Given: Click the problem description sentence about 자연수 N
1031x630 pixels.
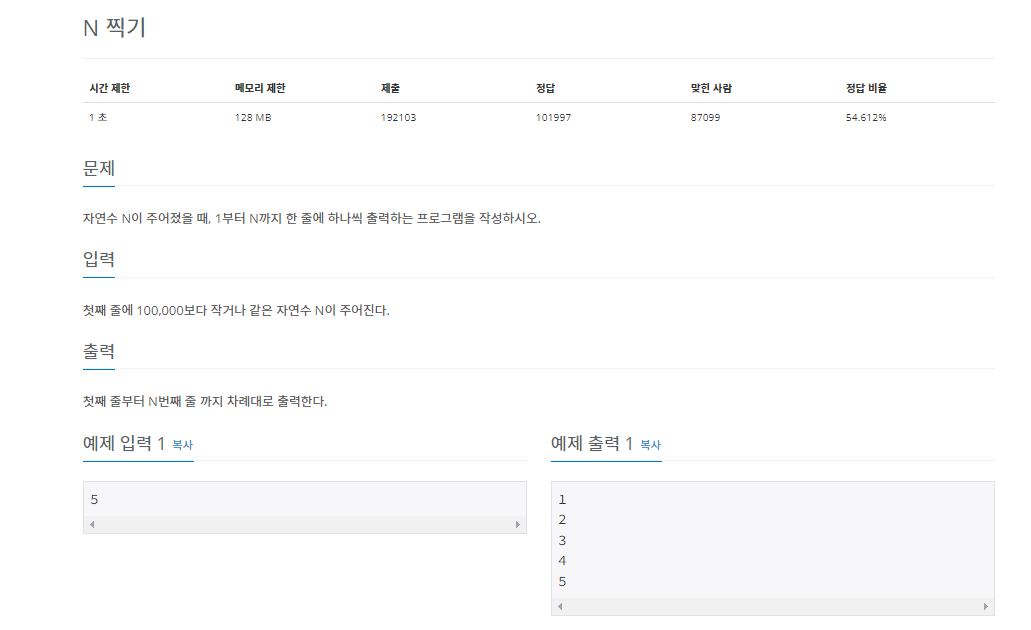Looking at the screenshot, I should pyautogui.click(x=312, y=218).
